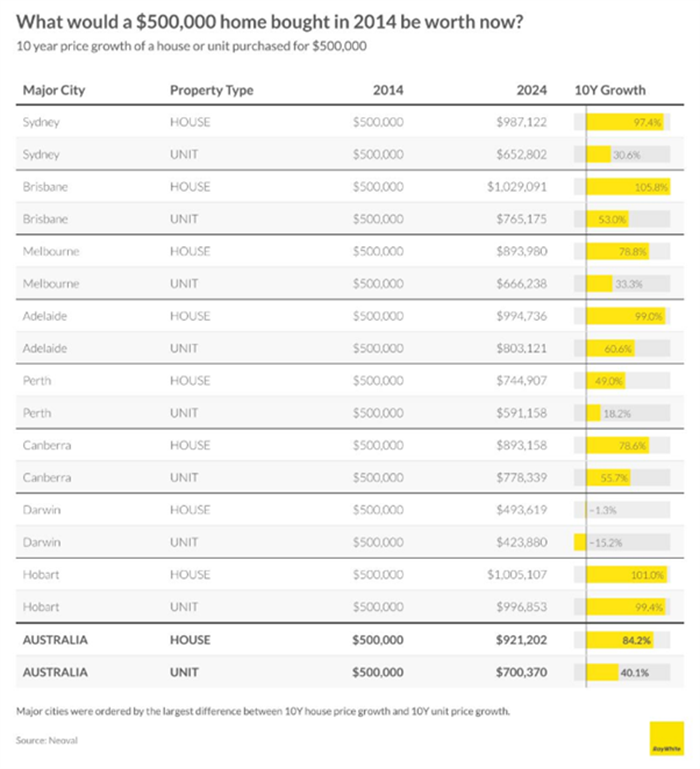Viewport: 700px width, 769px height.
Task: Click Sydney house 97.4% growth bar
Action: [624, 122]
